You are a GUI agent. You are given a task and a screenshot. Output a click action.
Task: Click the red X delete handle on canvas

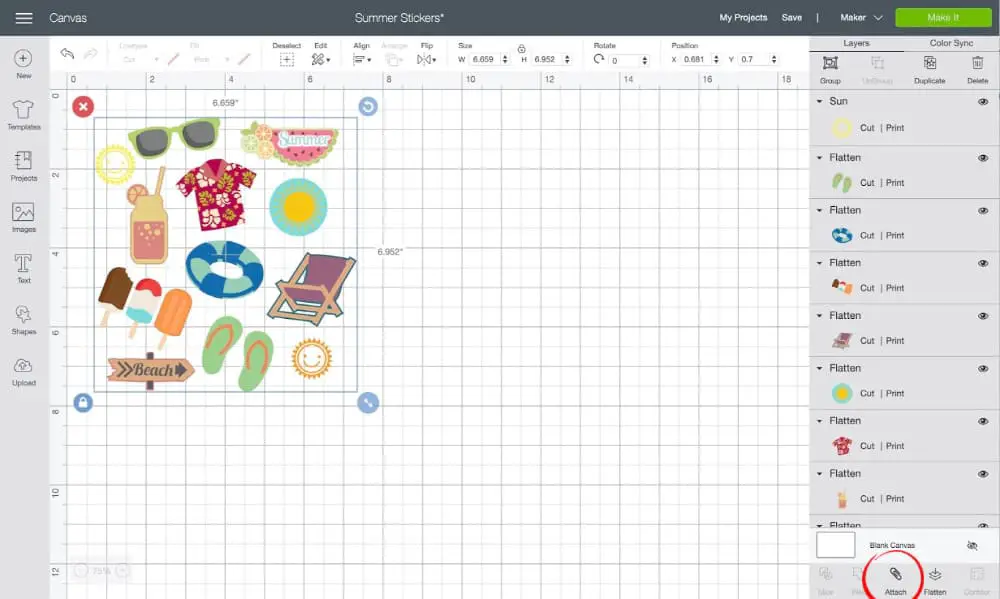(x=83, y=107)
